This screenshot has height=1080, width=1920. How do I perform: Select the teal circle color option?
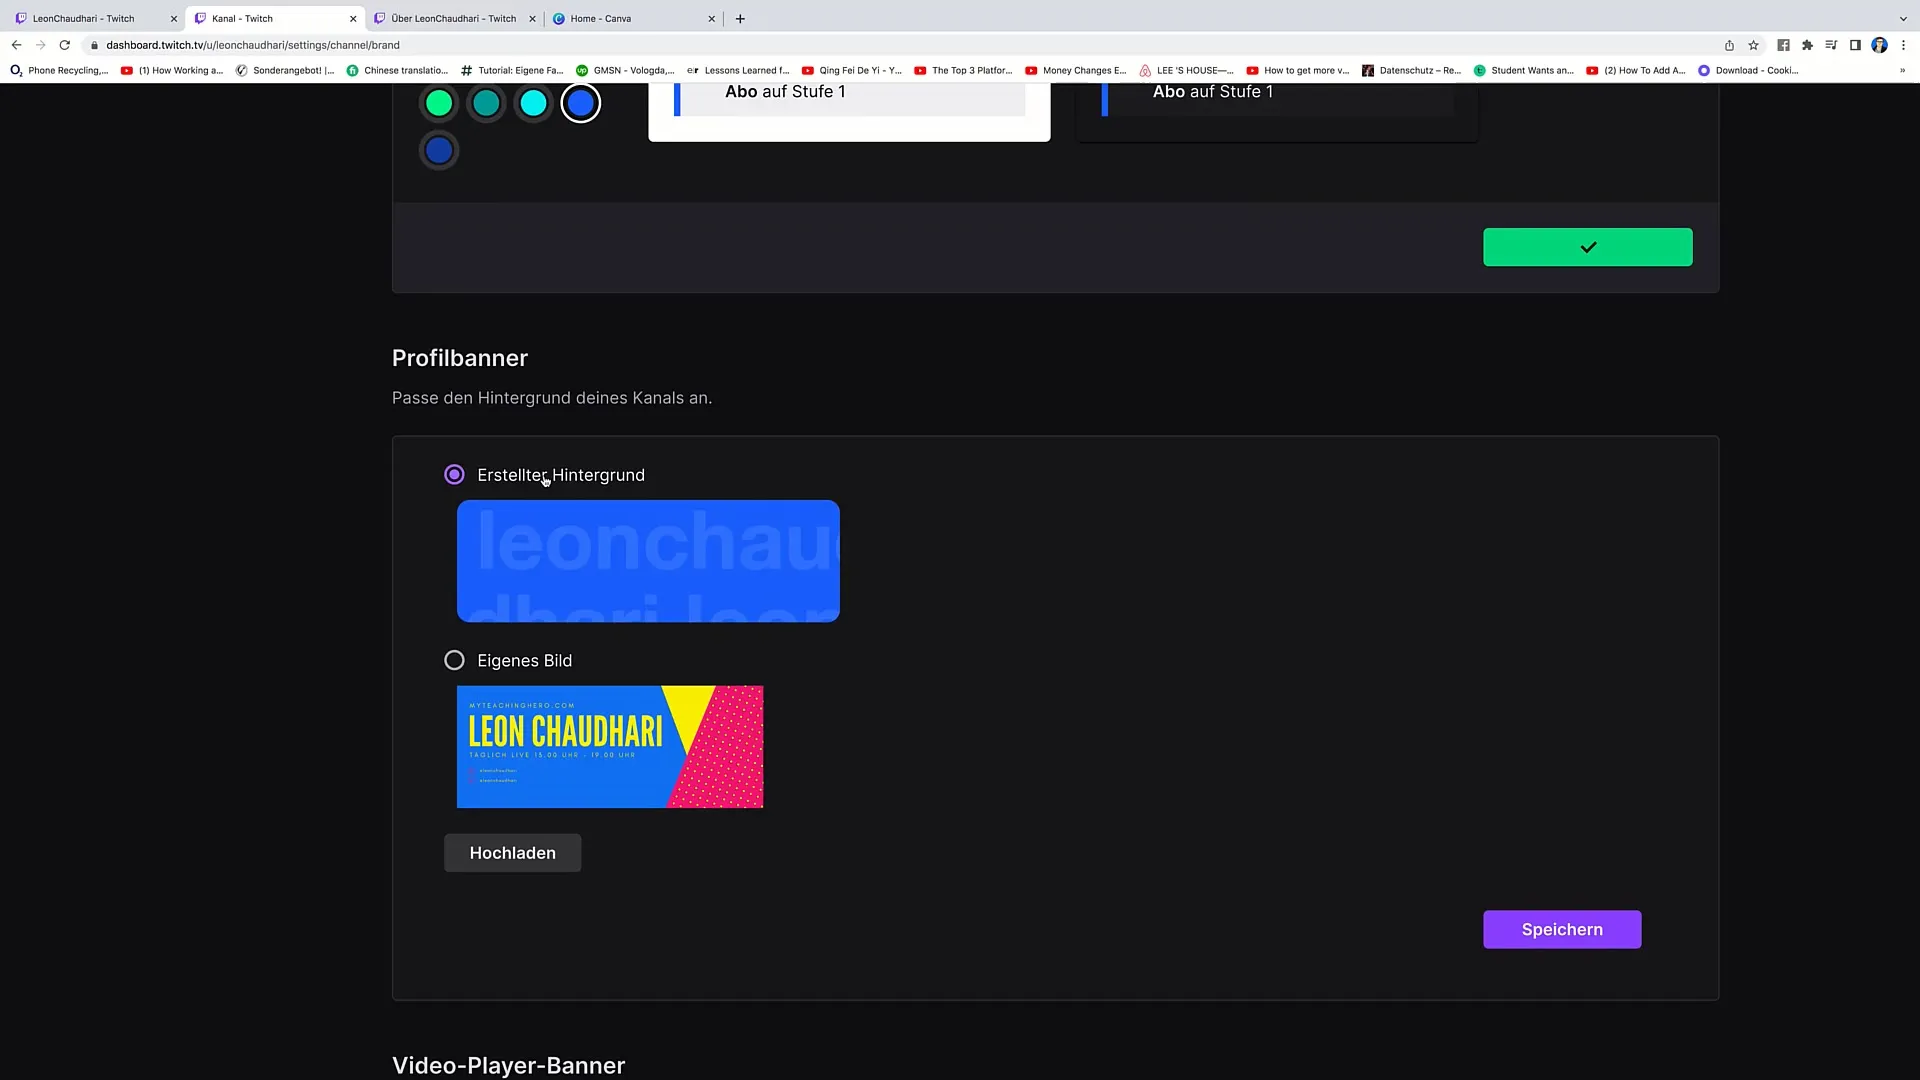(487, 102)
